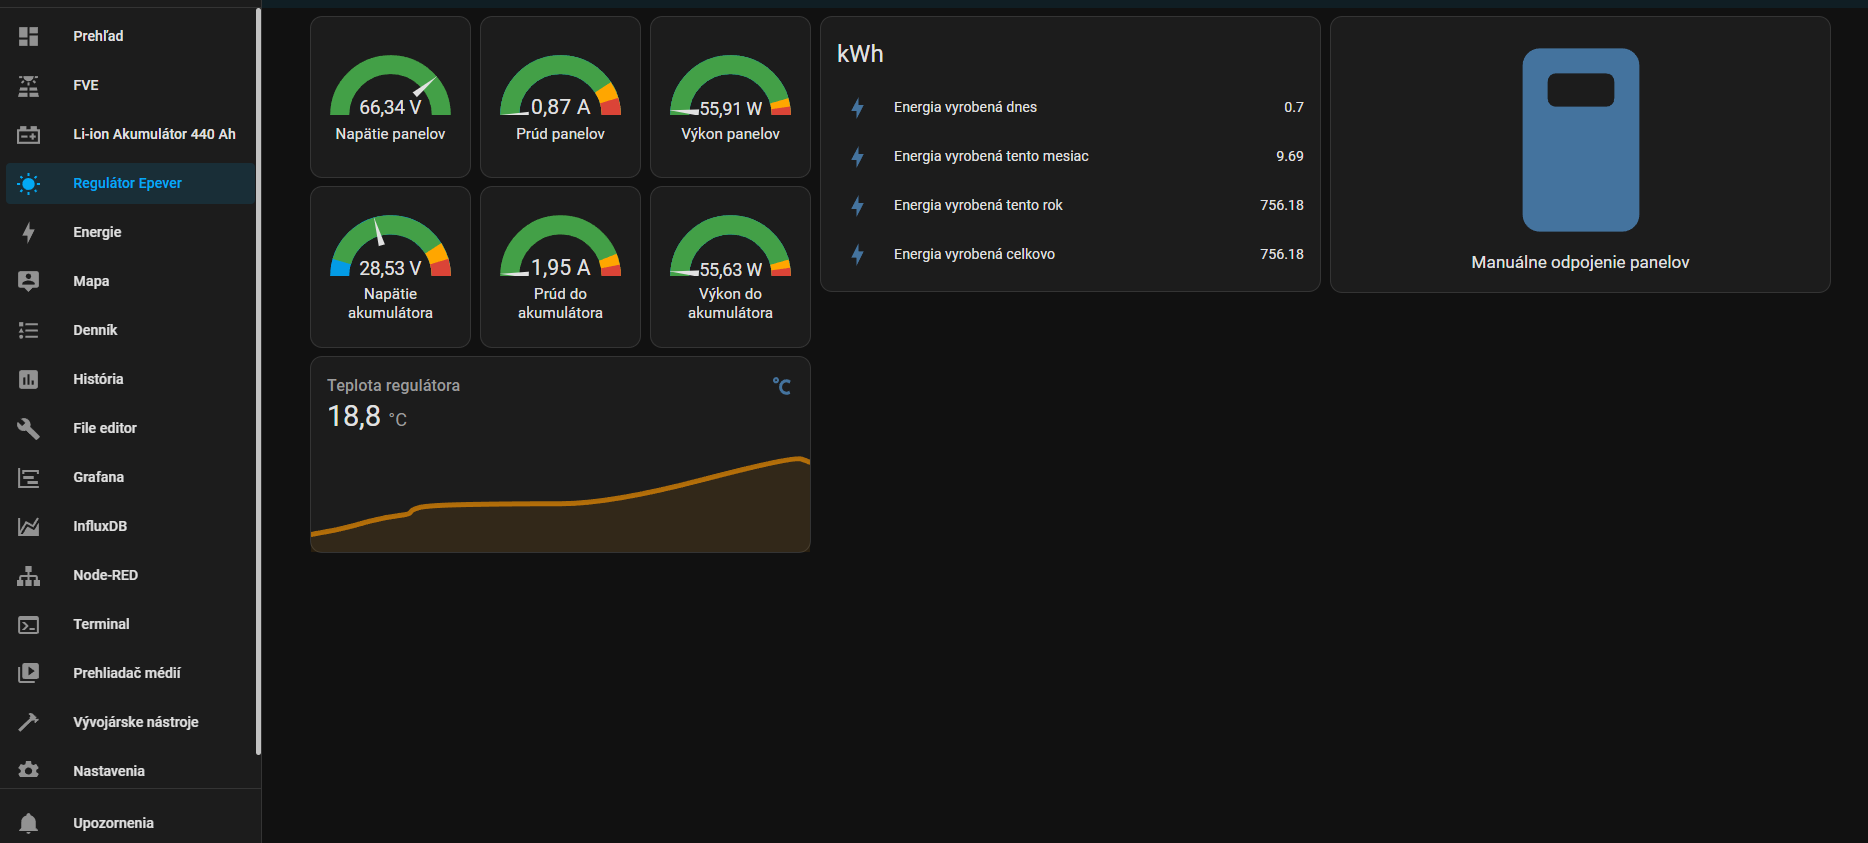The height and width of the screenshot is (843, 1868).
Task: Open the Upozornenia bell icon
Action: 29,823
